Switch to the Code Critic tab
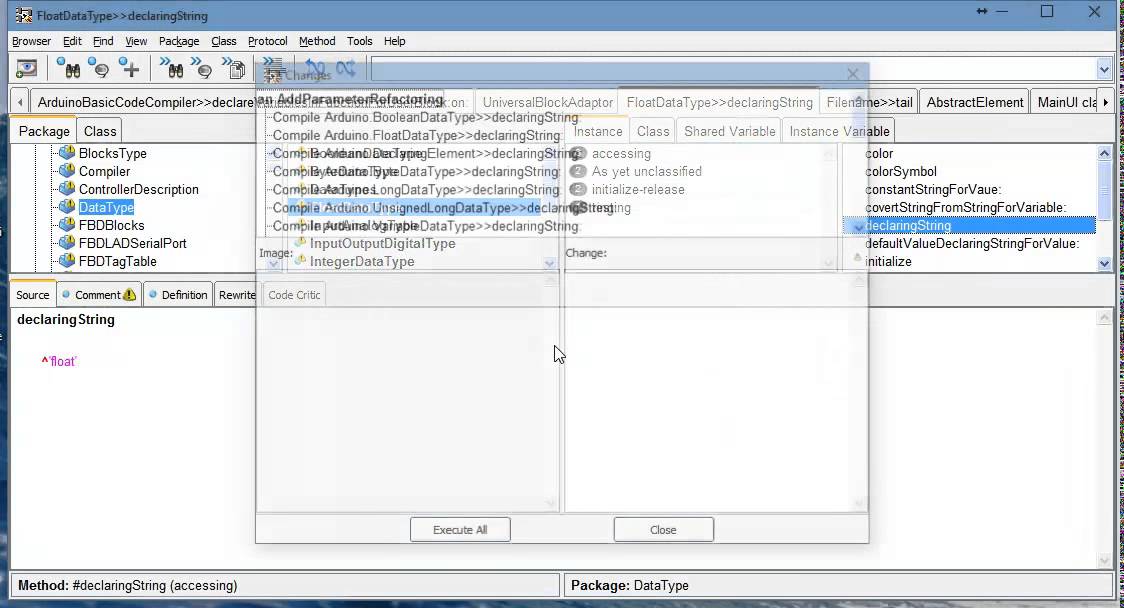The height and width of the screenshot is (608, 1124). (294, 295)
